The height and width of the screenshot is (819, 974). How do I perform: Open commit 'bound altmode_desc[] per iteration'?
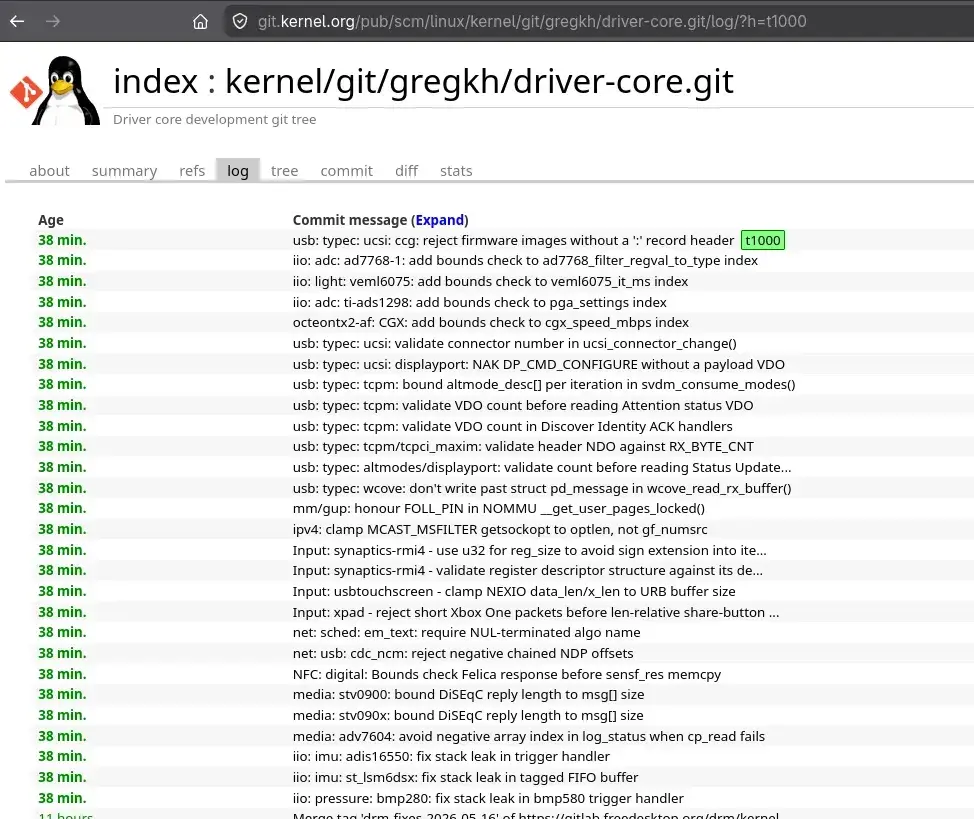(x=544, y=385)
